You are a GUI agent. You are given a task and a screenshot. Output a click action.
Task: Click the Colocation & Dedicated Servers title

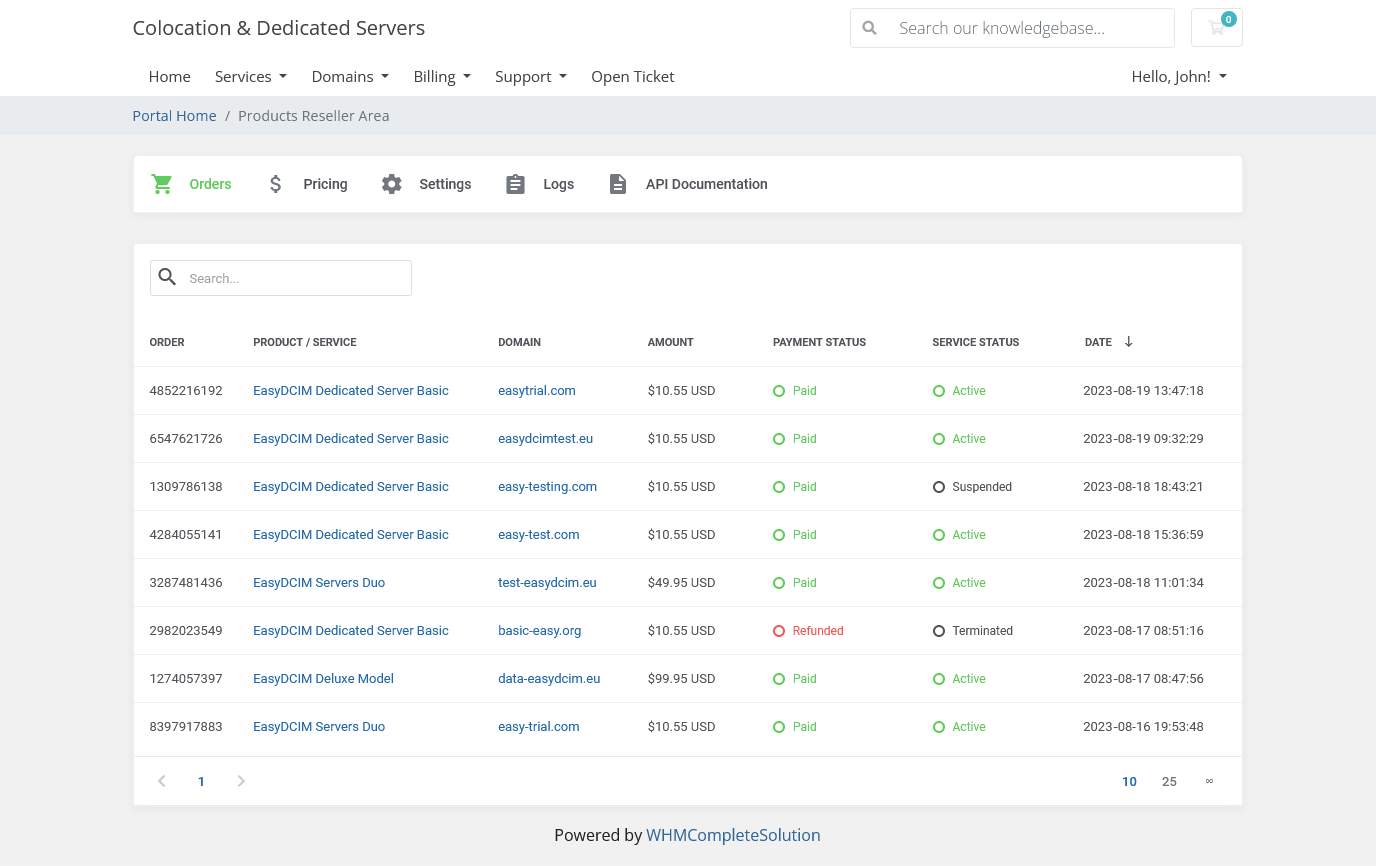tap(279, 28)
